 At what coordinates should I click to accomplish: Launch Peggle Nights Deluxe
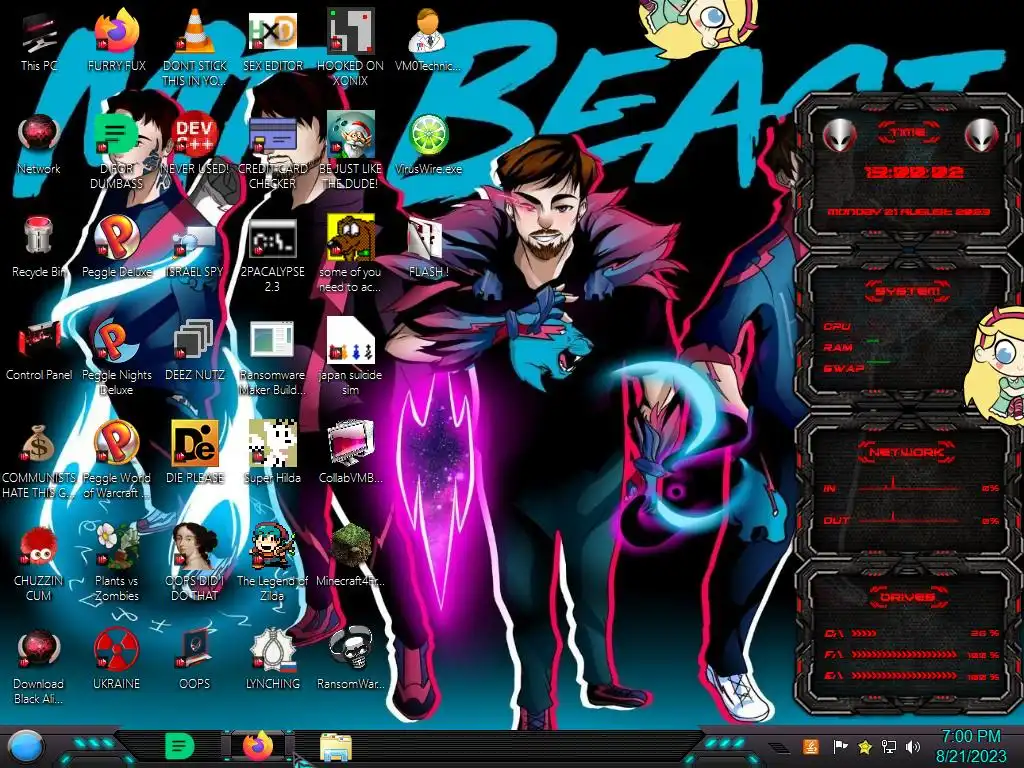[x=116, y=358]
